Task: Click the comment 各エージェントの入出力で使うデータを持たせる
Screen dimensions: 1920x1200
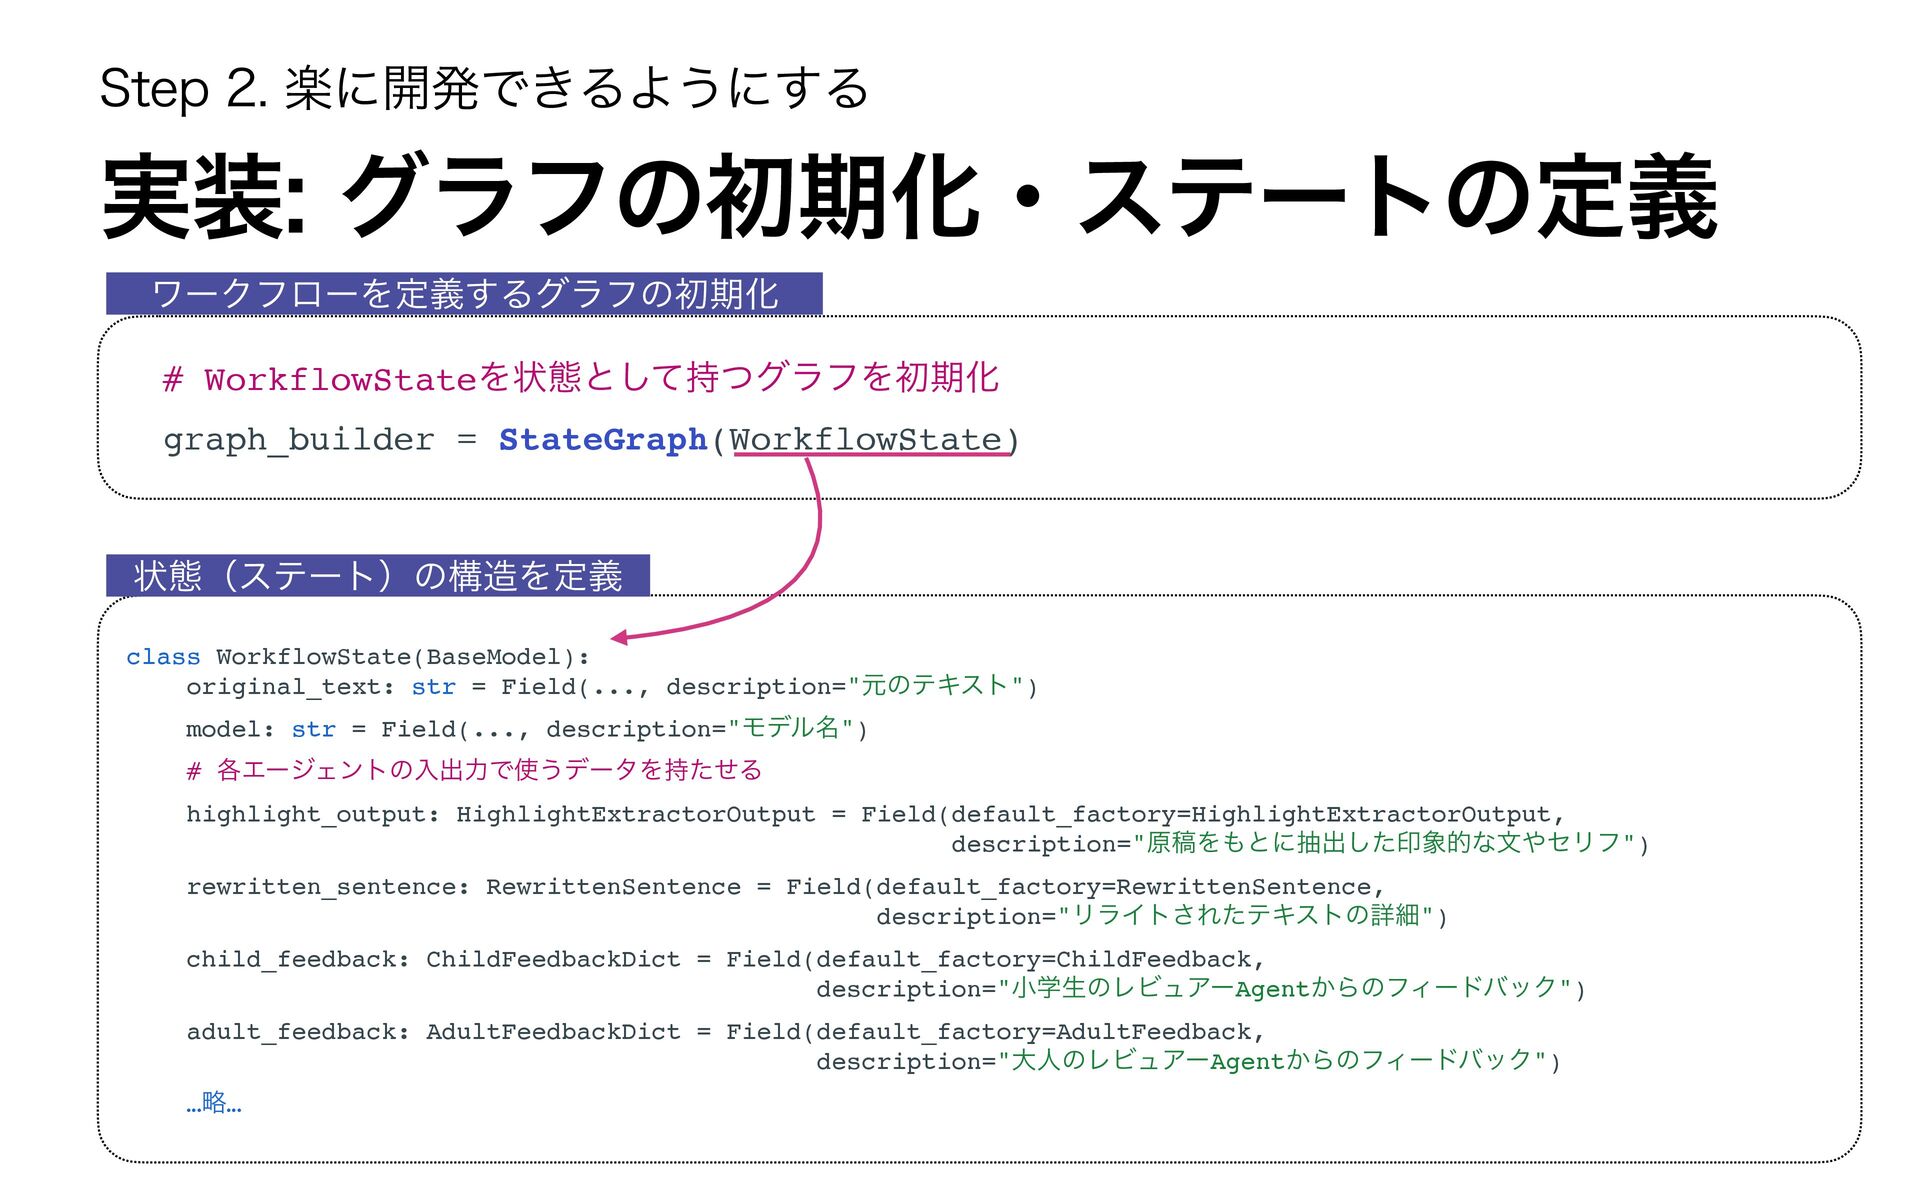Action: click(474, 770)
